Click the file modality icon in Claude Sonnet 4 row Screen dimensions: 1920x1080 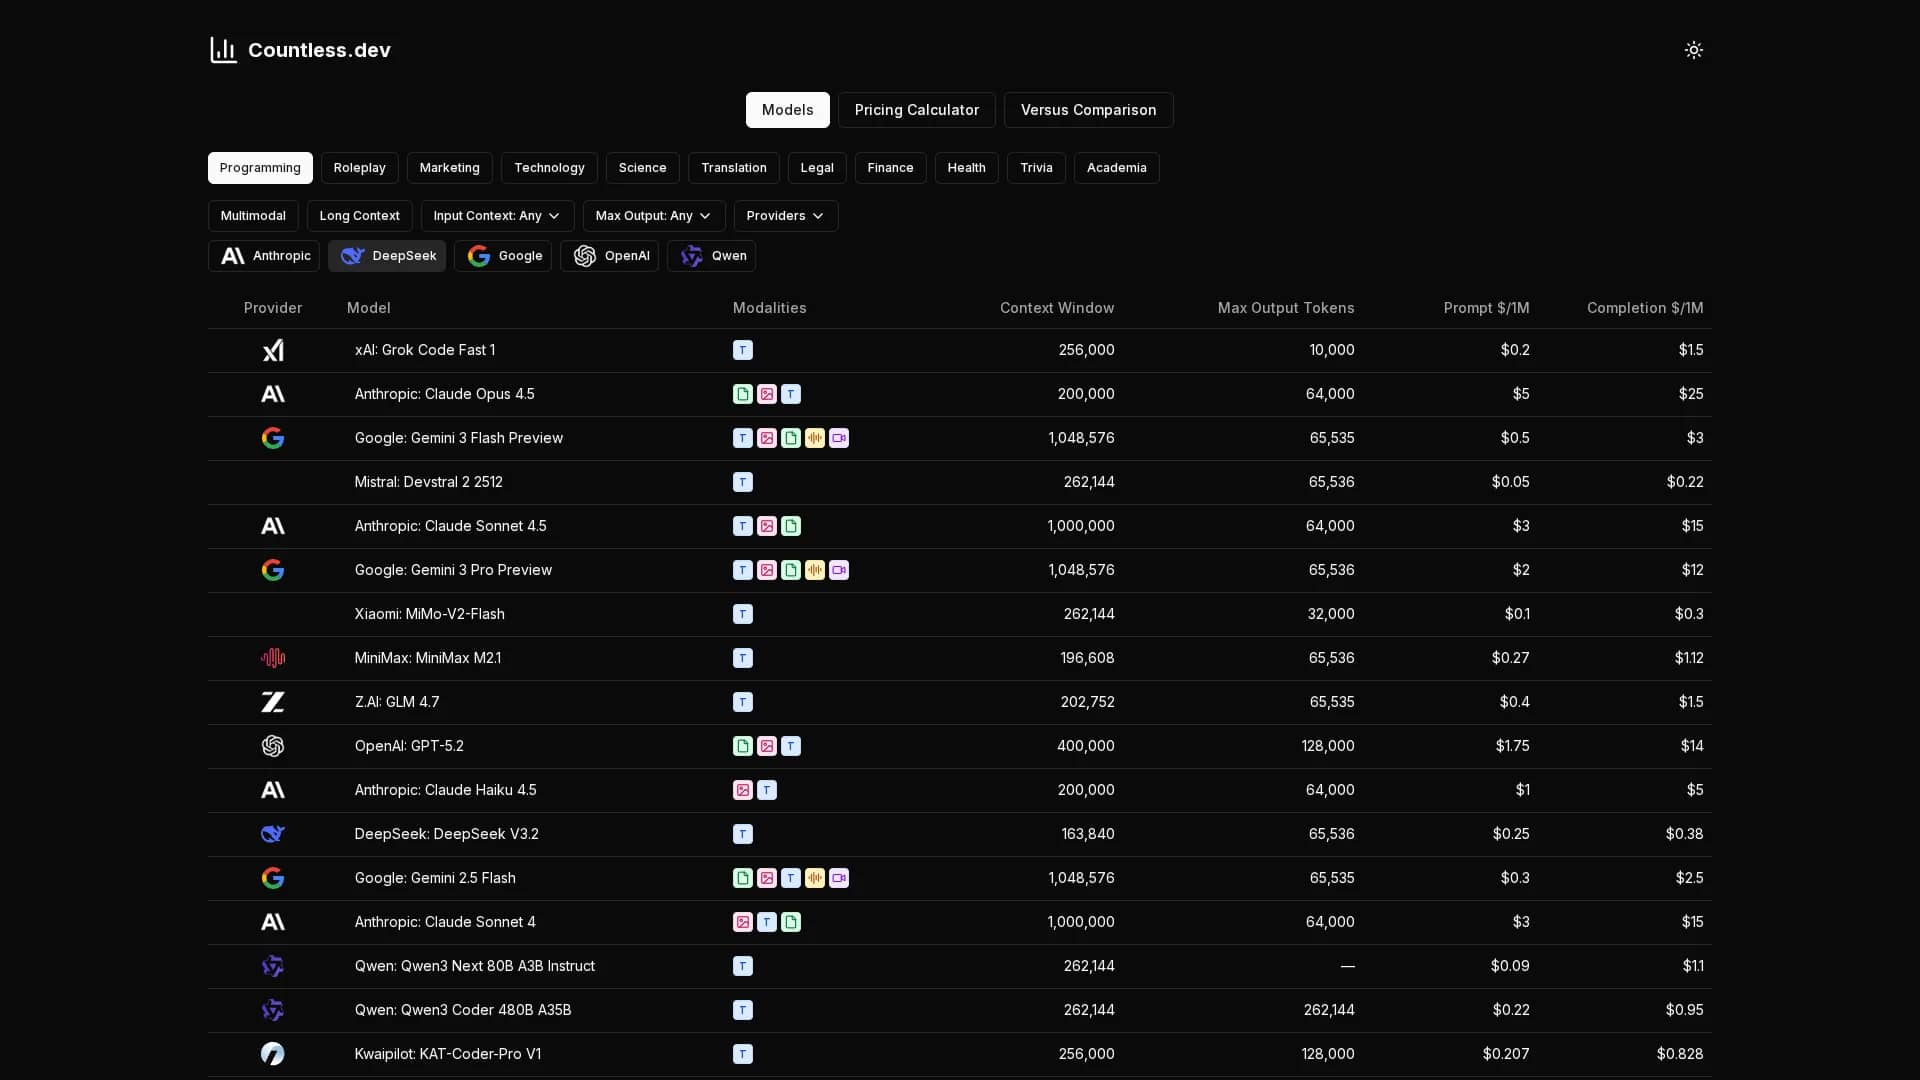(791, 922)
